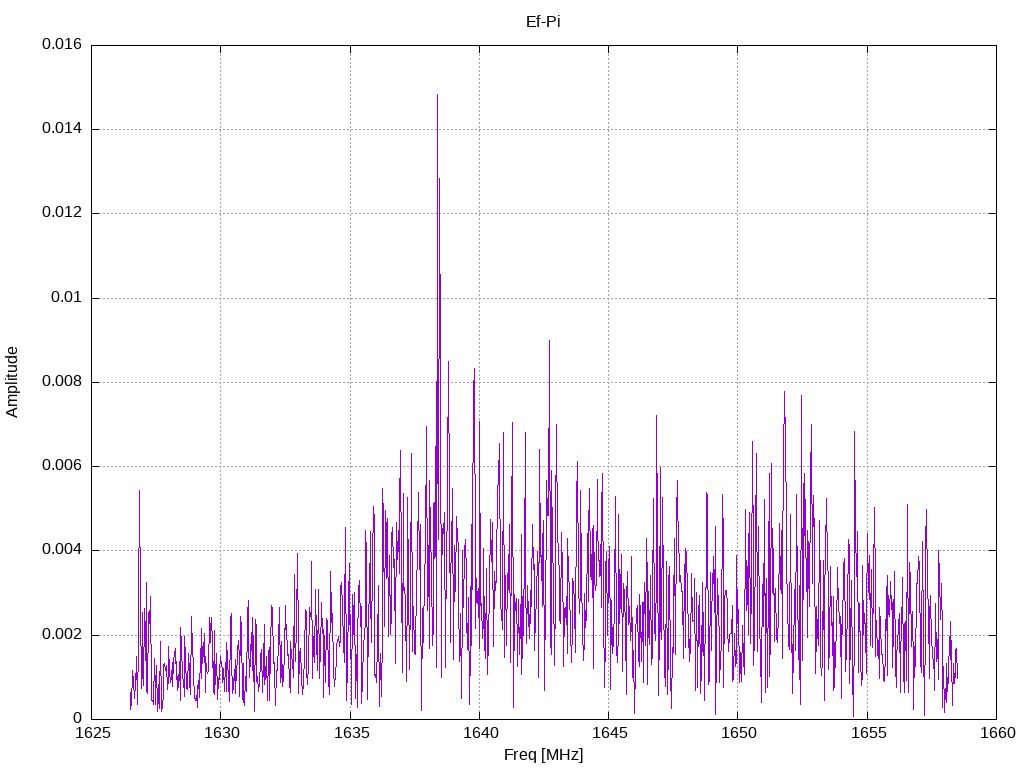This screenshot has width=1024, height=768.
Task: Click the y-axis tick label 0.008
Action: point(62,382)
